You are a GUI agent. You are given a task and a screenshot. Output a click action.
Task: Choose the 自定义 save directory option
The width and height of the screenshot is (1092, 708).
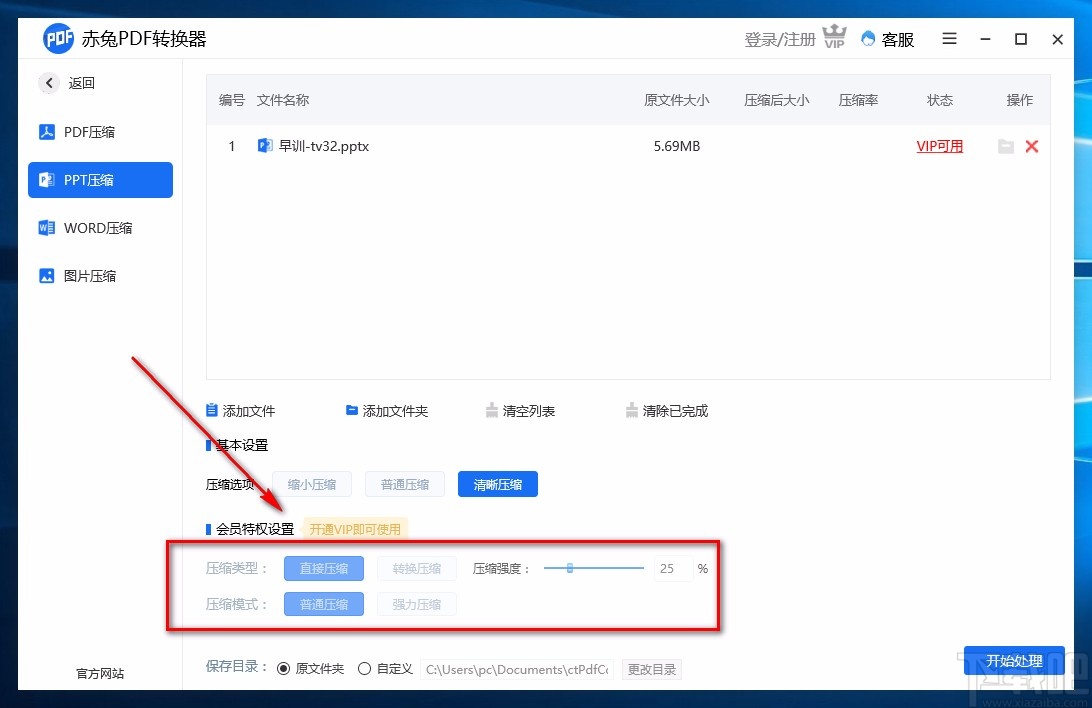coord(364,668)
